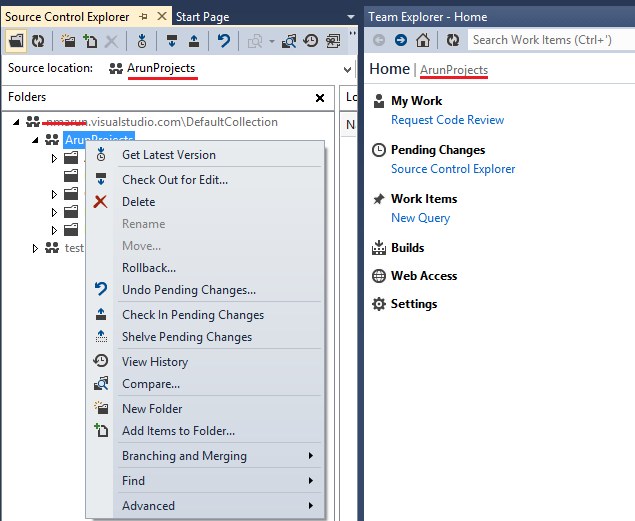
Task: Click Team Explorer Refresh icon
Action: click(453, 40)
